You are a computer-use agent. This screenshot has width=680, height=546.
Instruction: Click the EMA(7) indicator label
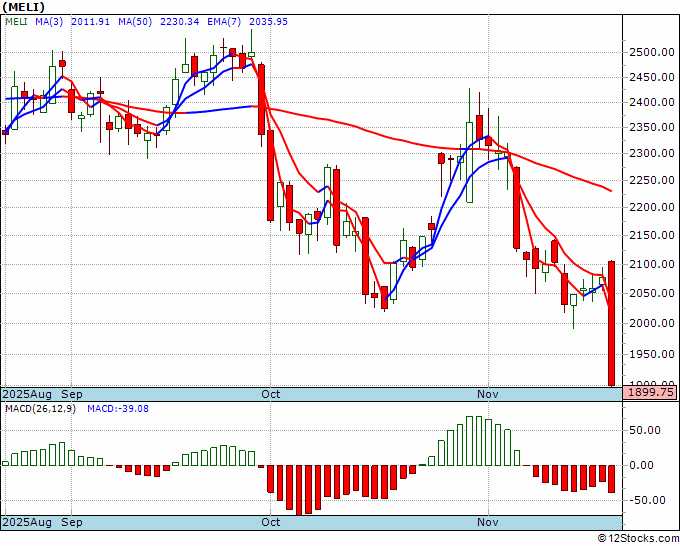point(224,22)
